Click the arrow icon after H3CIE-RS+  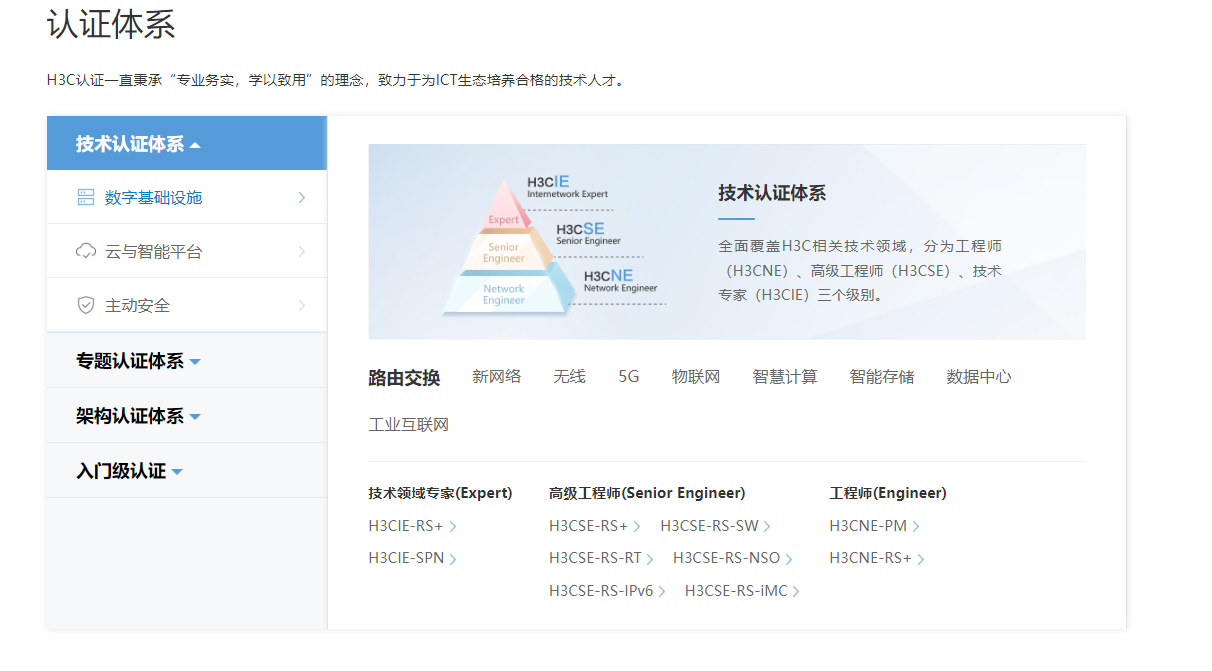tap(453, 527)
